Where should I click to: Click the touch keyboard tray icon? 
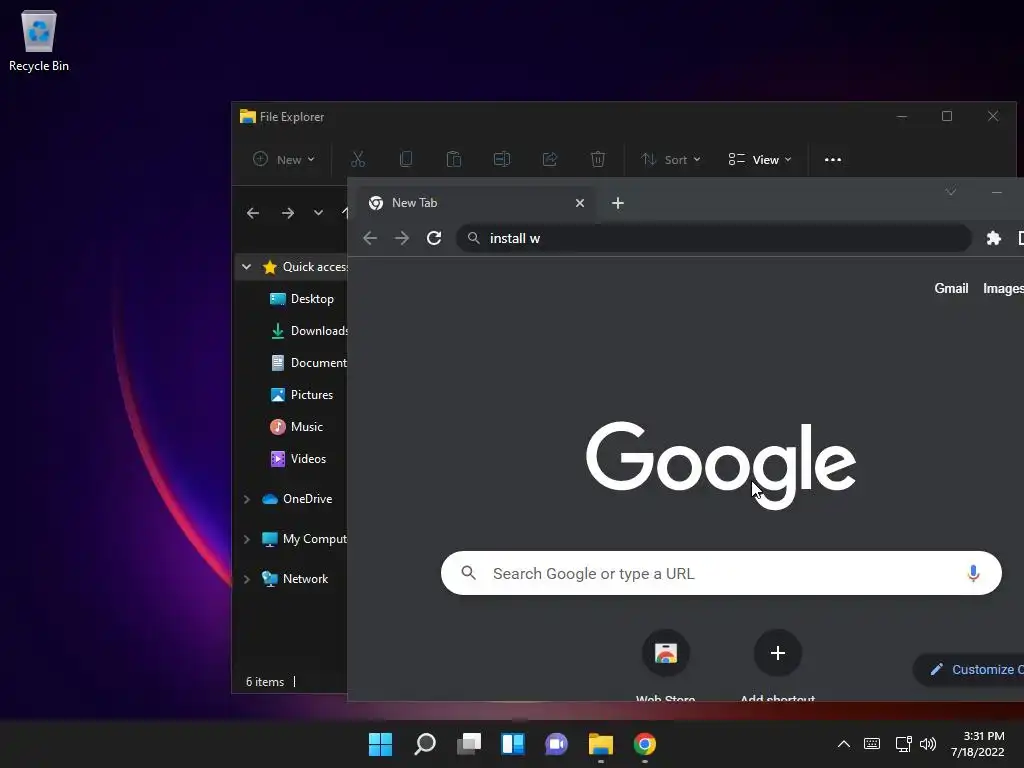(x=872, y=744)
